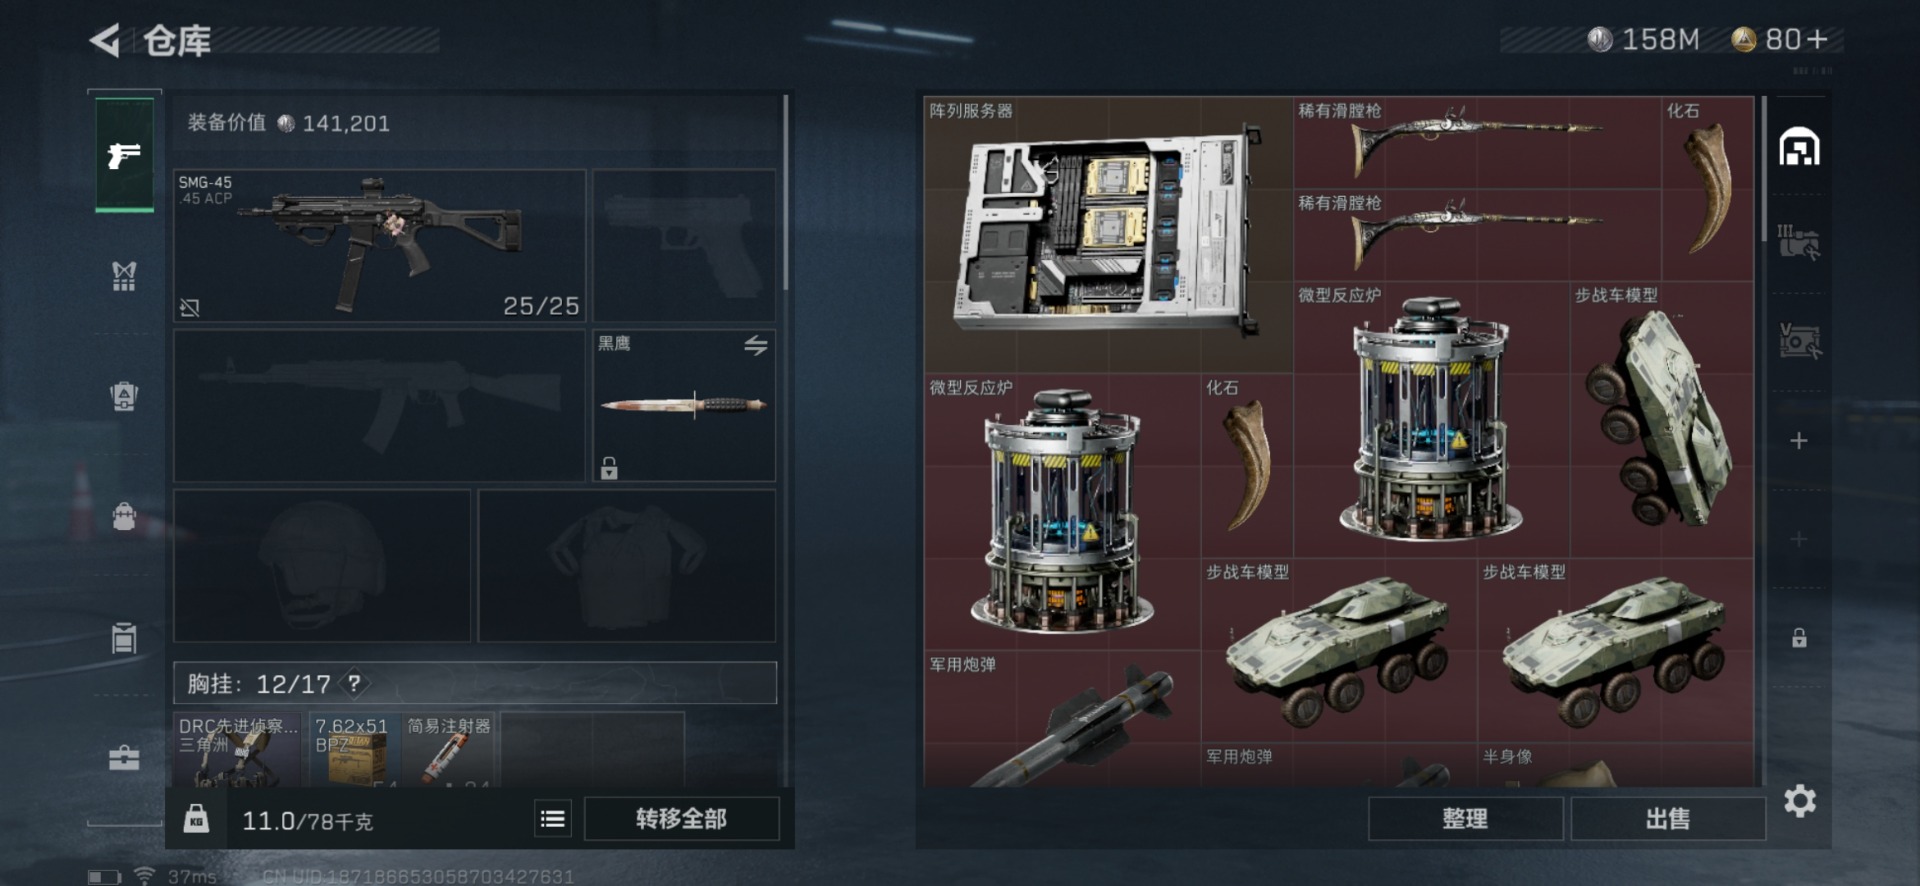Select the weapons tab pistol icon
Image resolution: width=1920 pixels, height=886 pixels.
[x=124, y=154]
